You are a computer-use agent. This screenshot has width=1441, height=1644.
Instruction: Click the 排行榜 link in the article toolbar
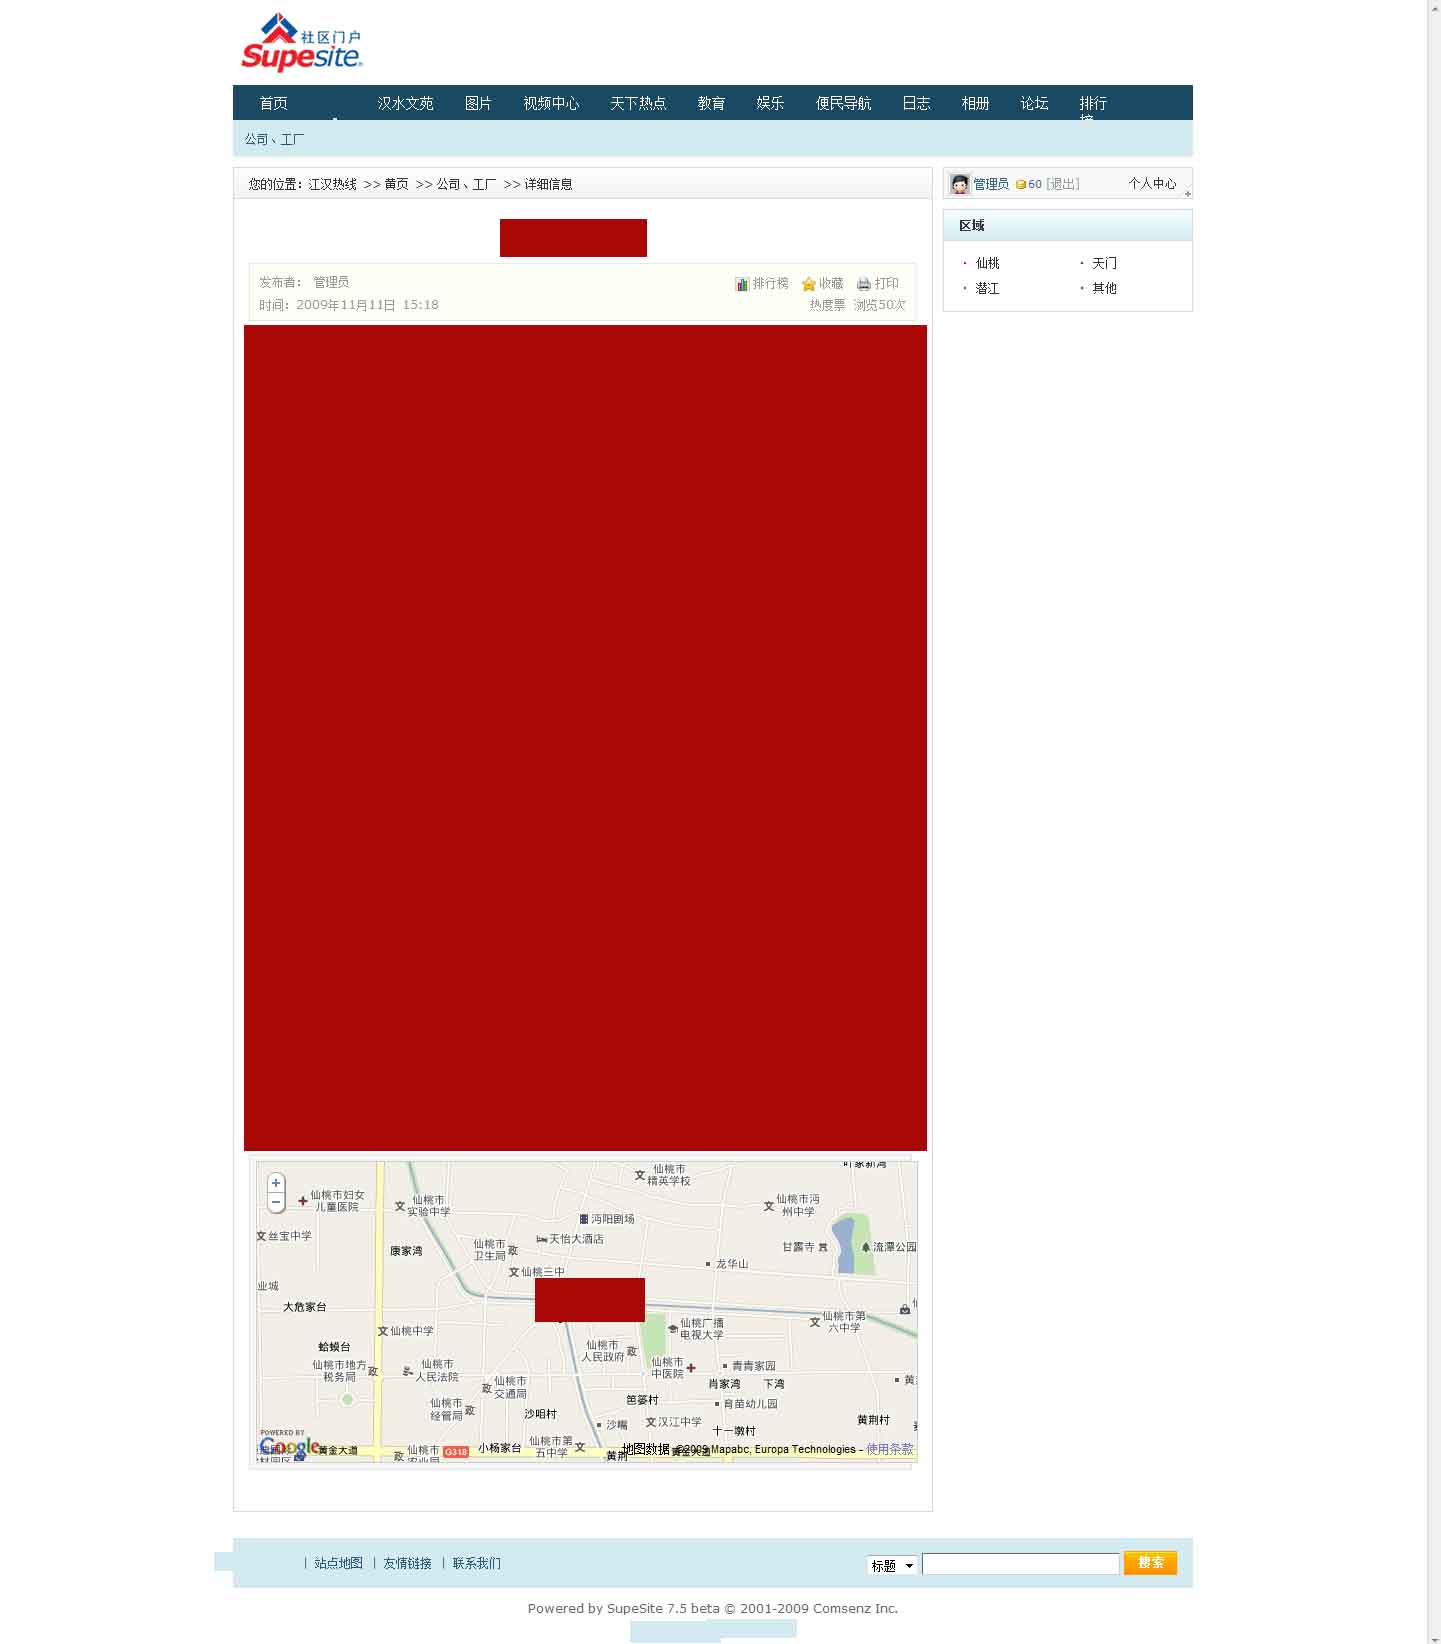770,284
